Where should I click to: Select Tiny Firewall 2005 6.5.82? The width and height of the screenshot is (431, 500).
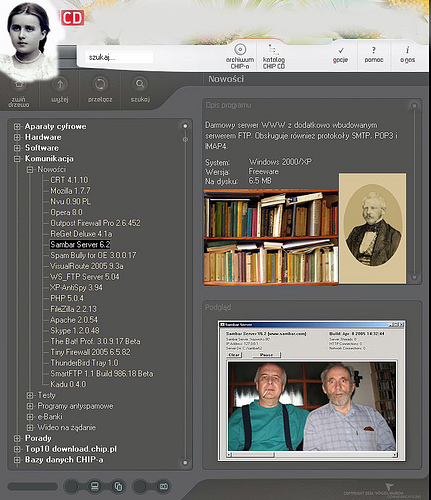tap(90, 352)
